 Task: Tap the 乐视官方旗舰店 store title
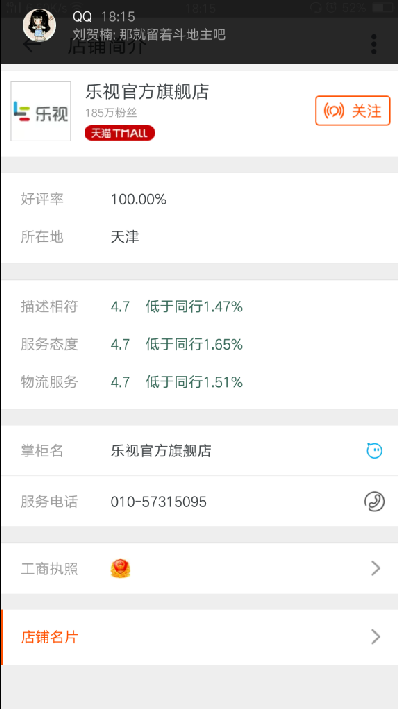[x=147, y=92]
